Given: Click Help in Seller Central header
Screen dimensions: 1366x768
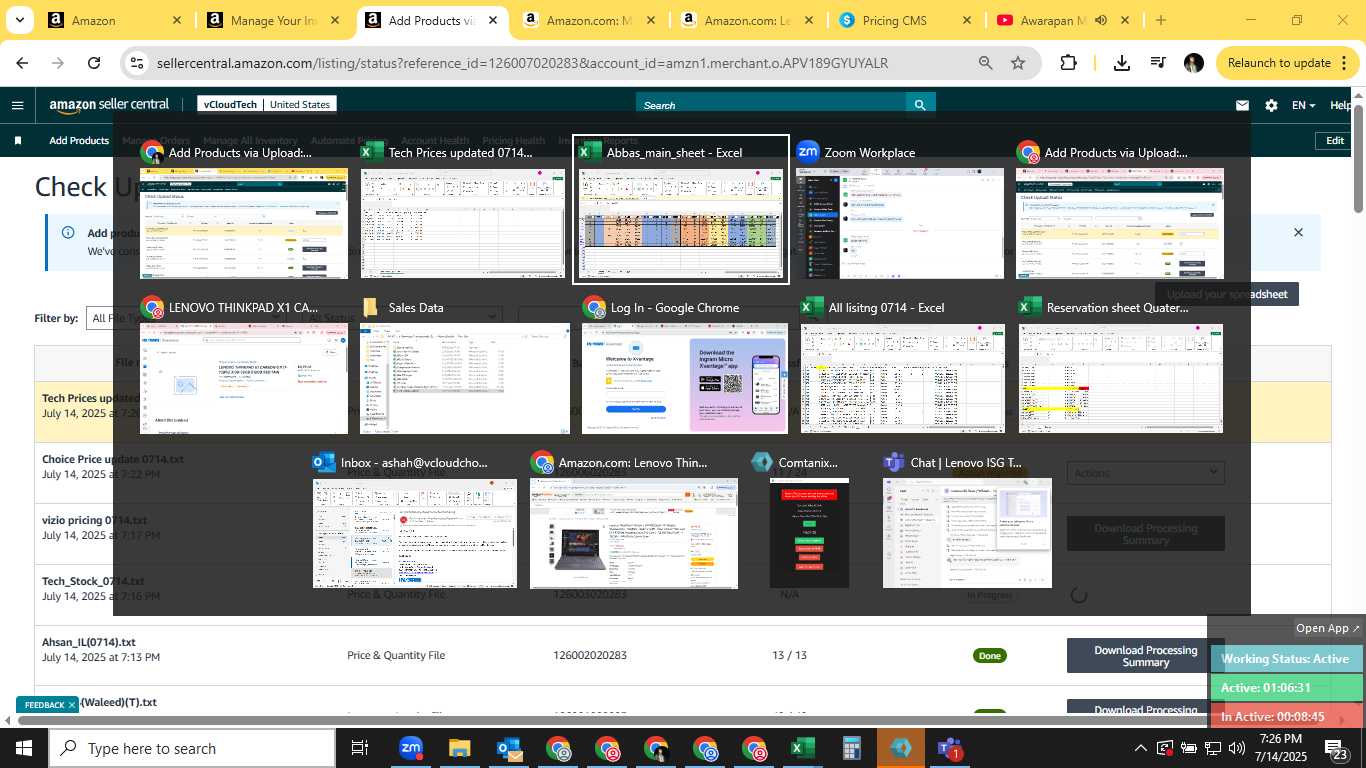Looking at the screenshot, I should coord(1342,105).
